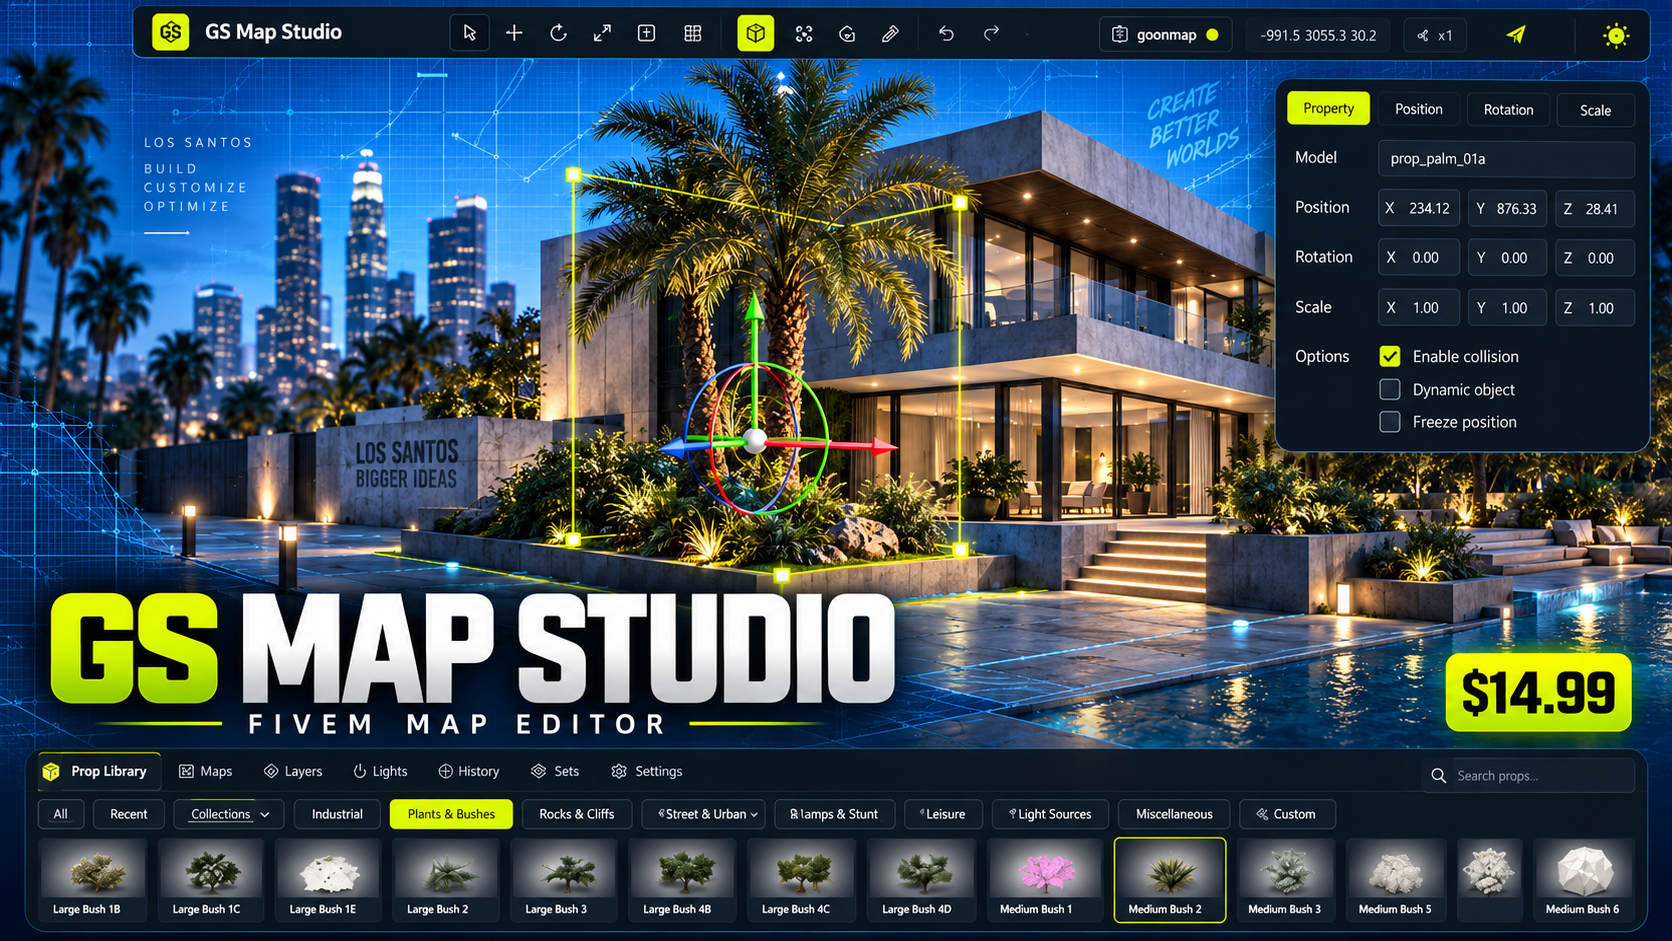Select the Large Bush 1B thumbnail
1672x941 pixels.
[92, 880]
